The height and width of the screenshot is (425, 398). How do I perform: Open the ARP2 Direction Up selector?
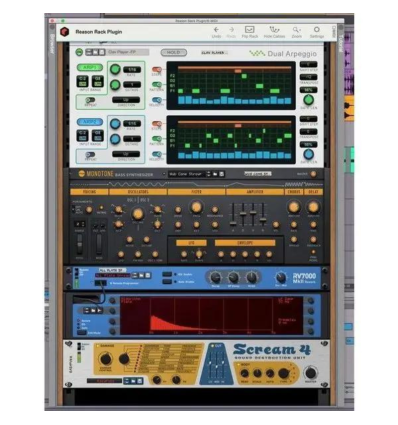[x=126, y=154]
